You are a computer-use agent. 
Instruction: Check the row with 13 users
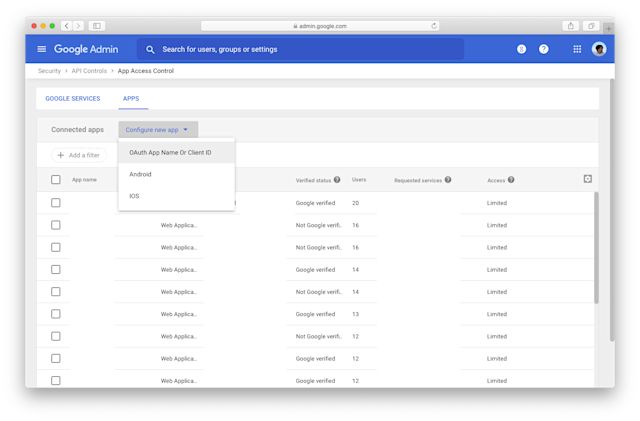point(56,314)
